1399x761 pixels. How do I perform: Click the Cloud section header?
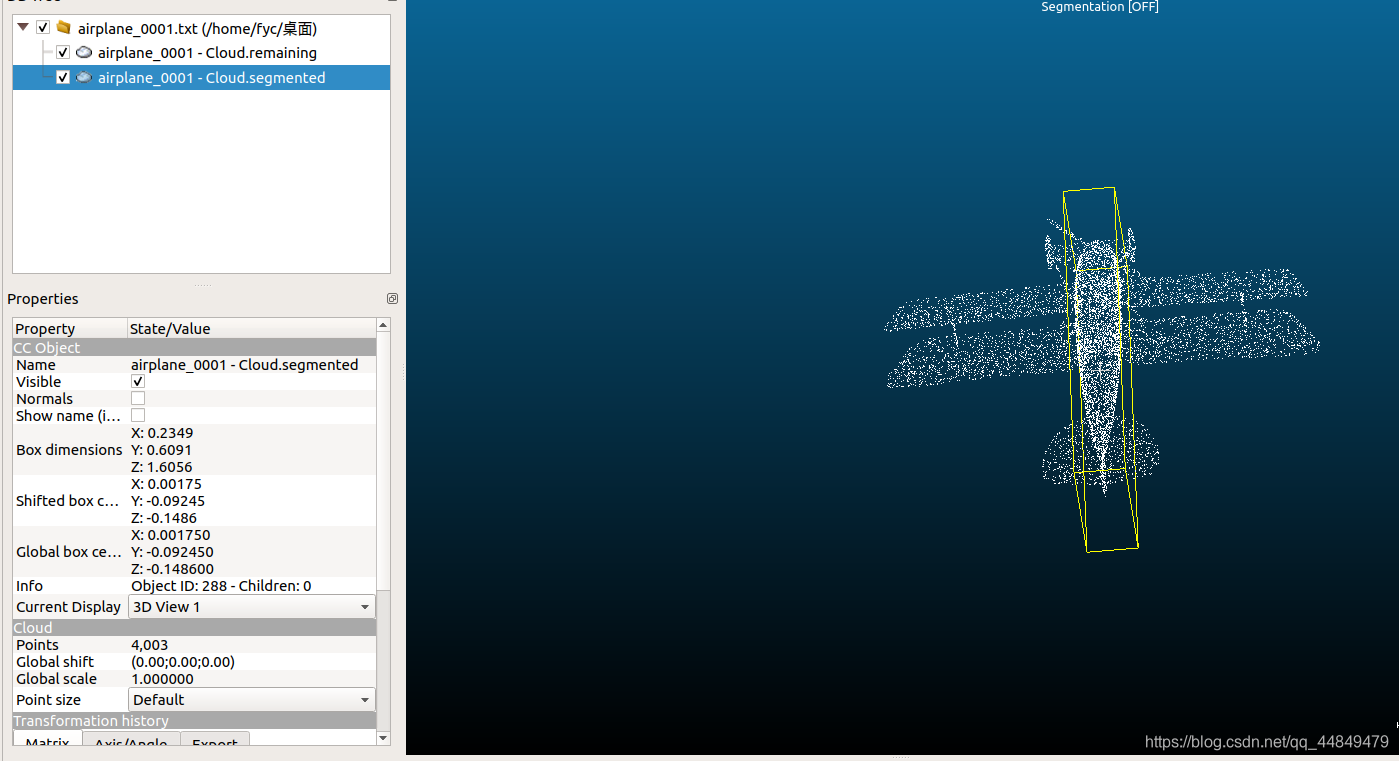194,628
